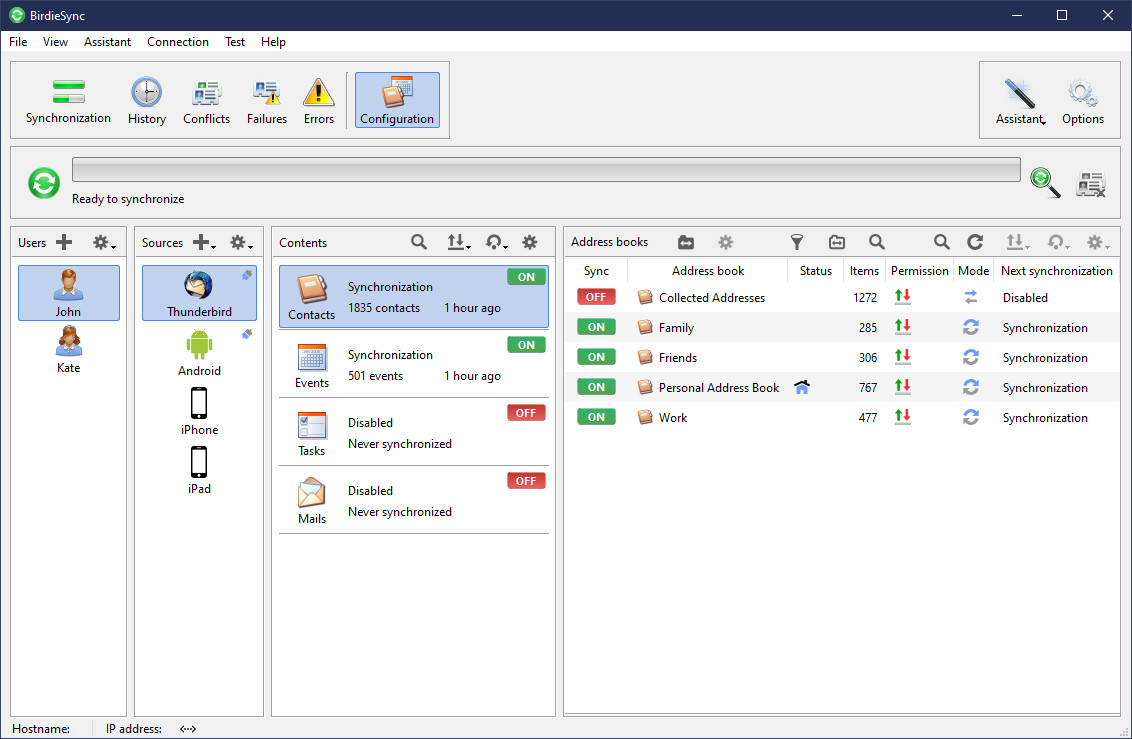
Task: Click the filter funnel icon in Address books
Action: click(x=797, y=242)
